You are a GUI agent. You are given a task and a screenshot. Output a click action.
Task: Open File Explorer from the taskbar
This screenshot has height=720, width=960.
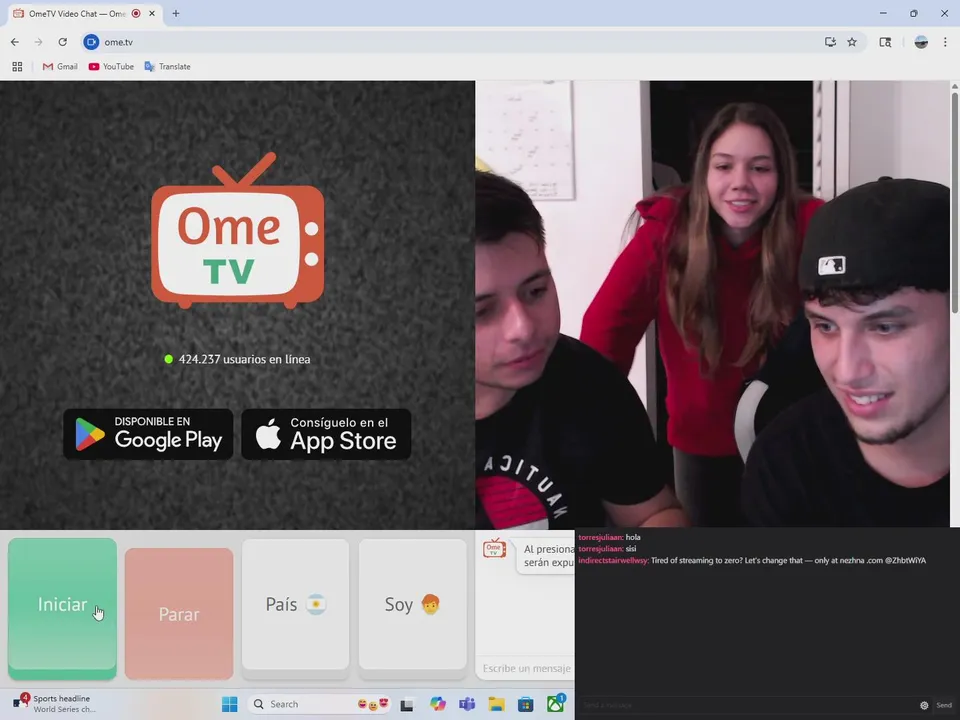(x=496, y=704)
